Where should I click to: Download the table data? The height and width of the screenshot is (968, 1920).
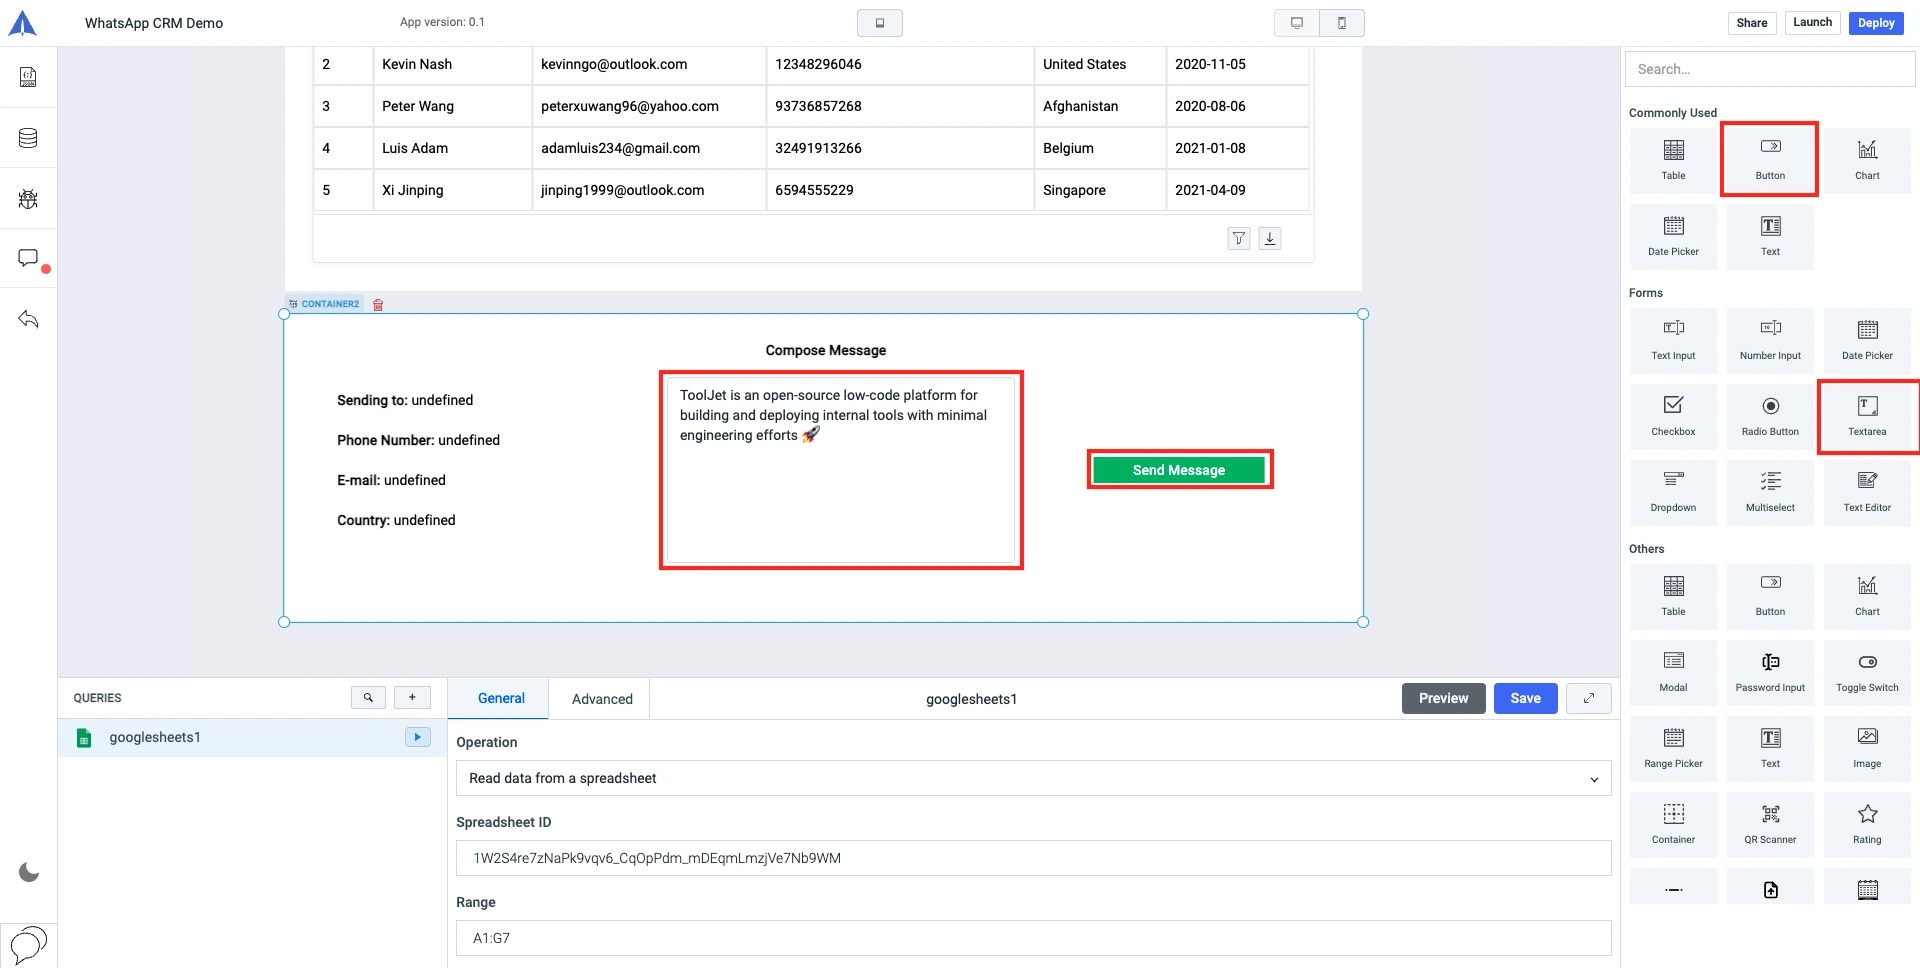1270,238
